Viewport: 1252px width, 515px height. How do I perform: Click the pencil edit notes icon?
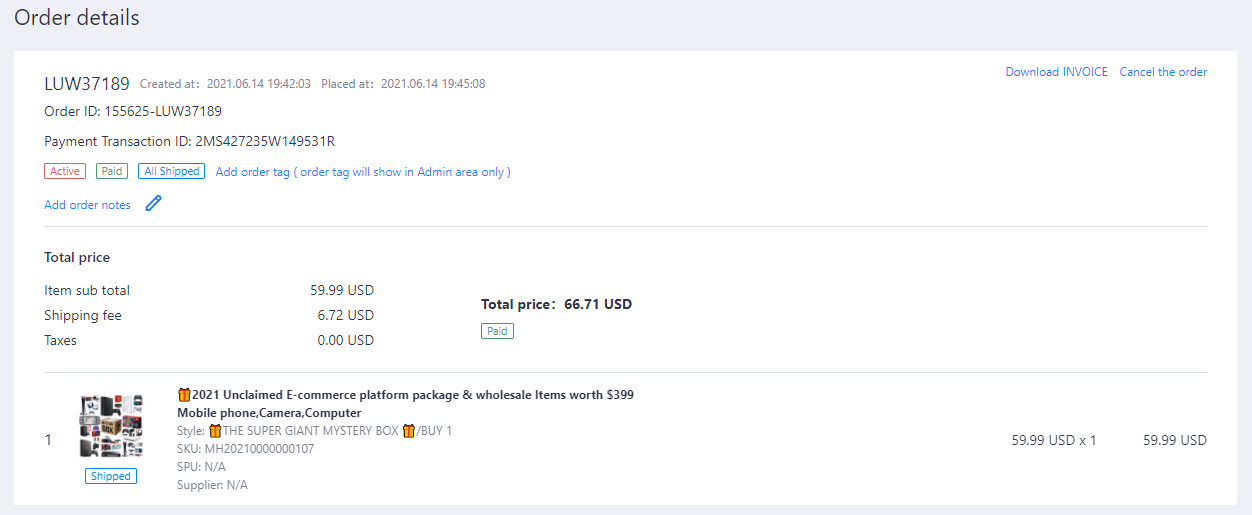[x=153, y=204]
